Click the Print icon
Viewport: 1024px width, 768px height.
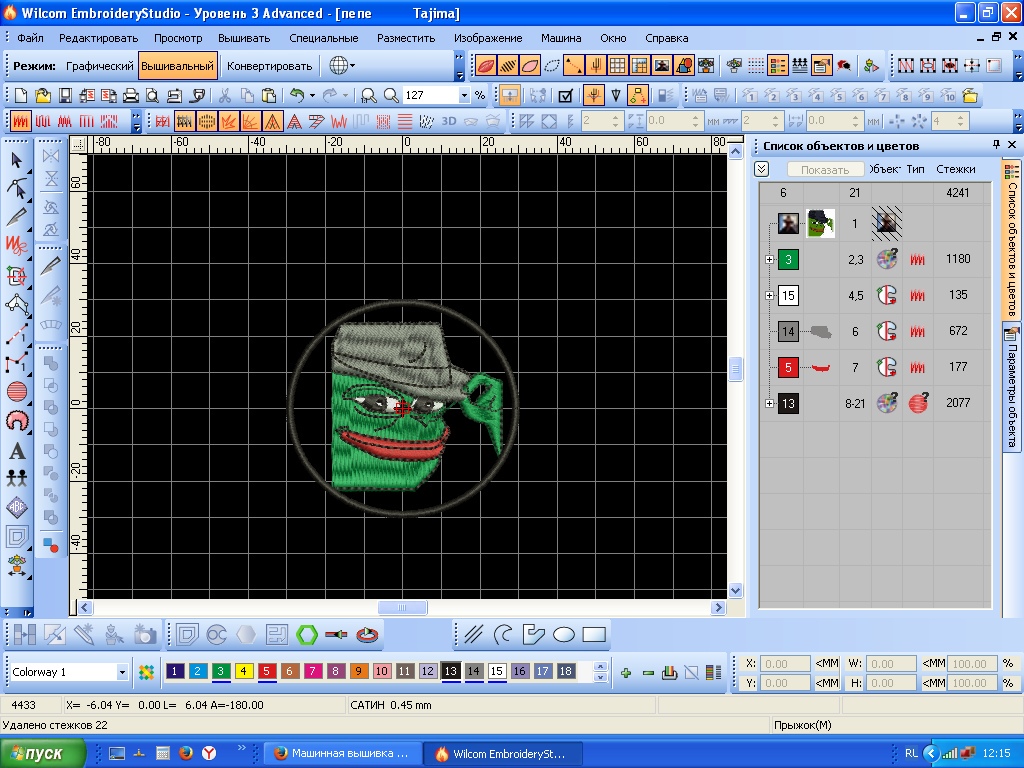131,96
